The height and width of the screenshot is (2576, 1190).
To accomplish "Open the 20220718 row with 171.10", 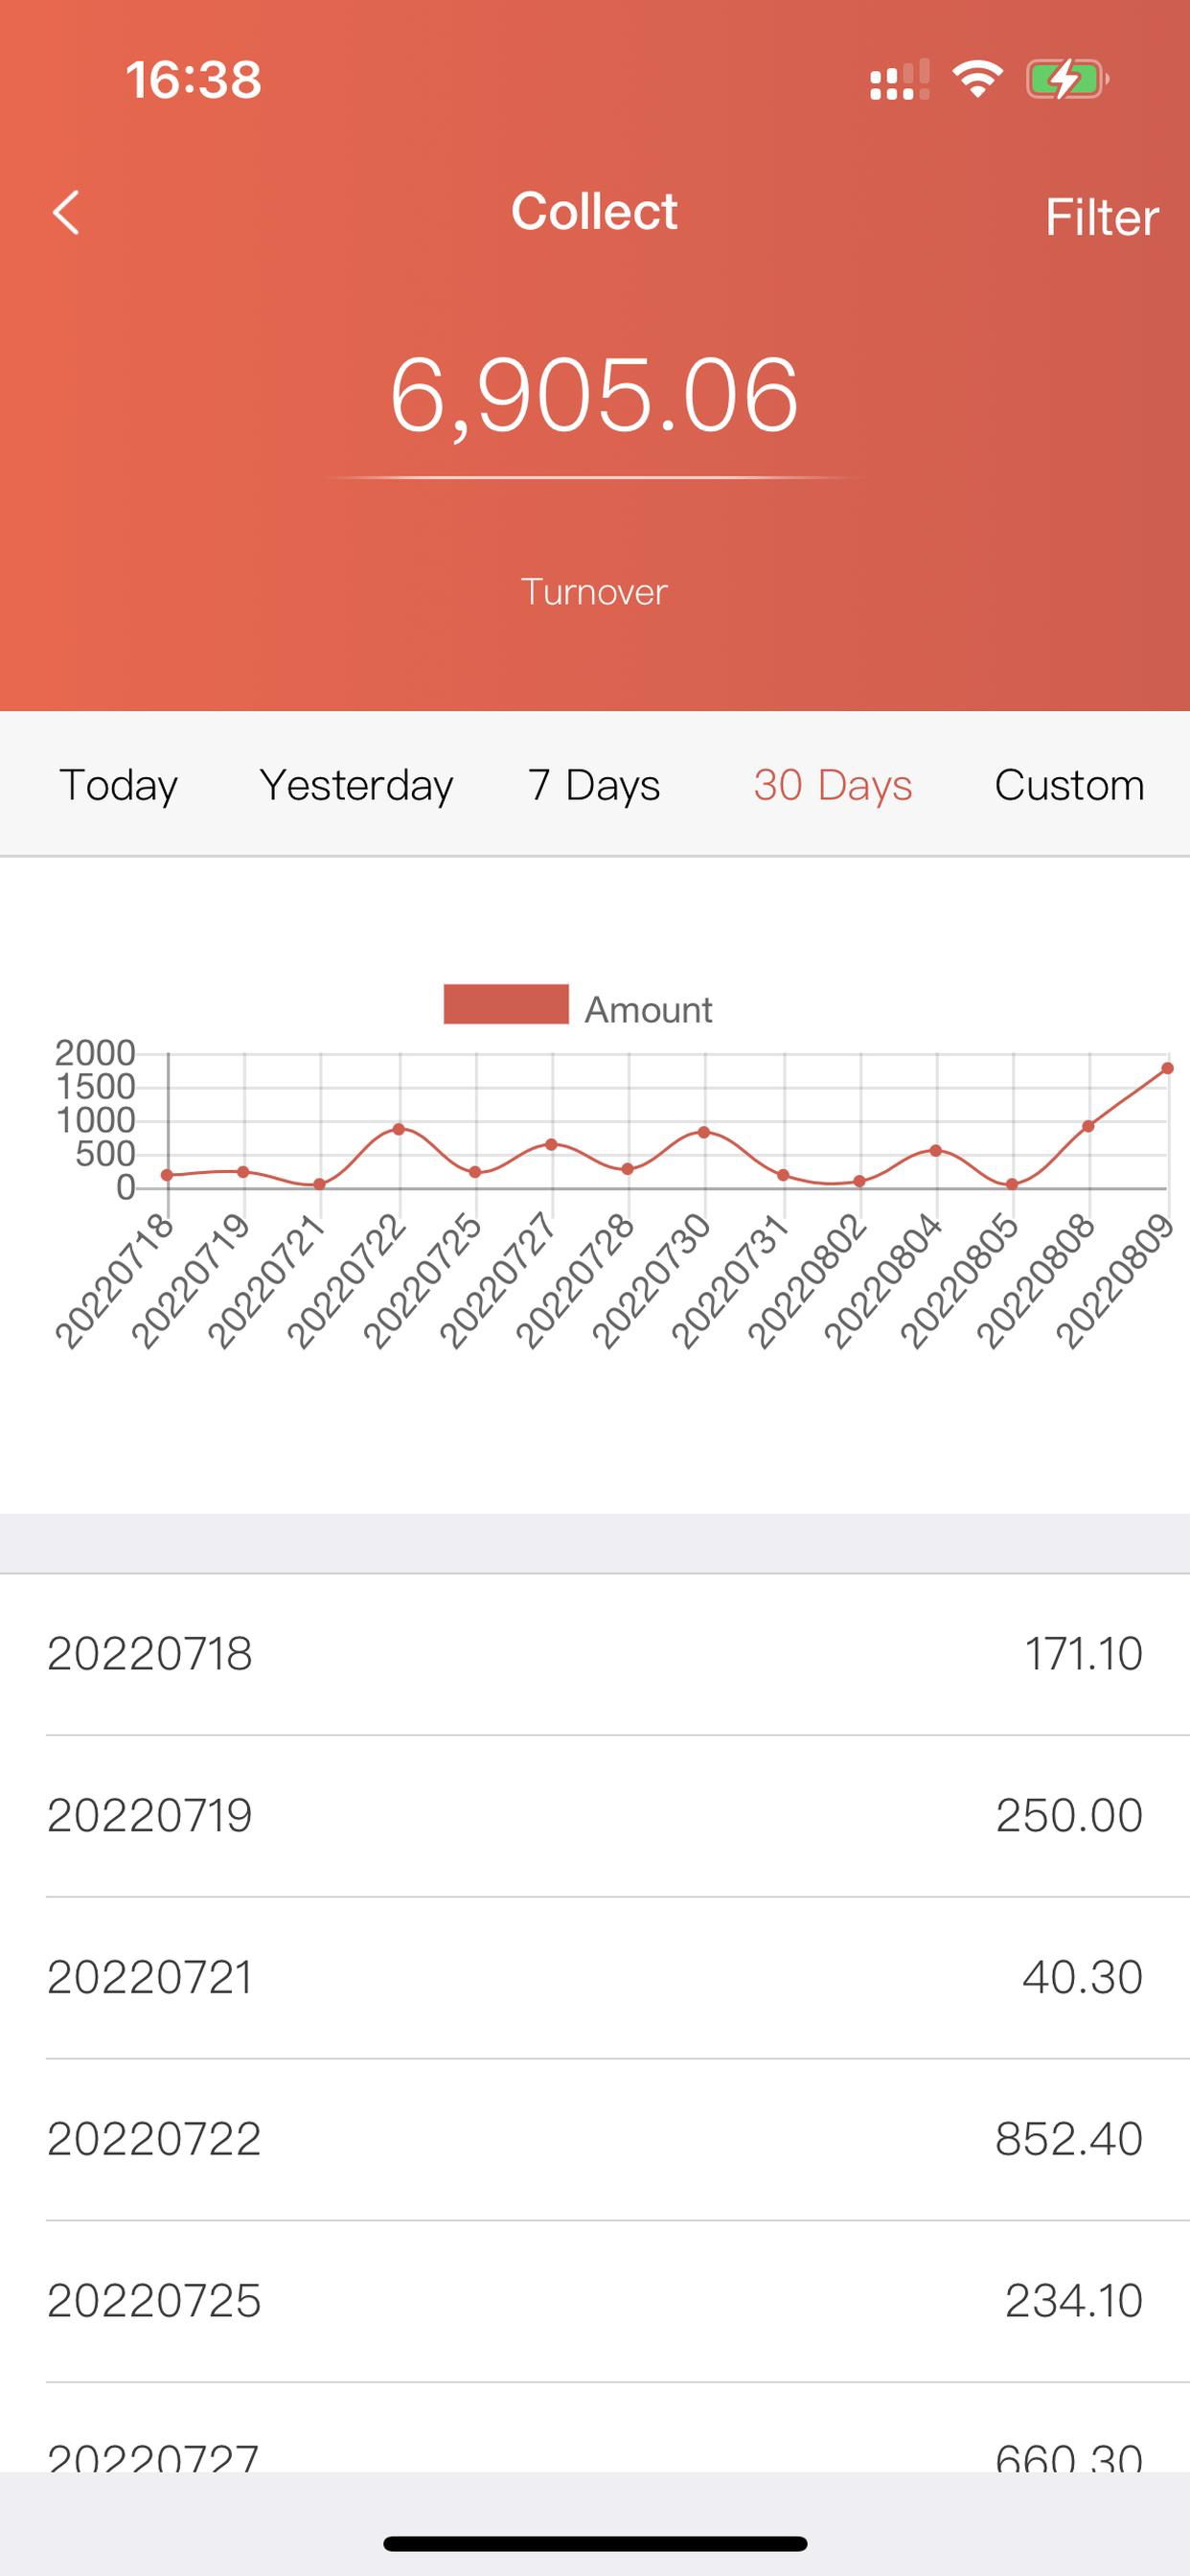I will click(595, 1654).
